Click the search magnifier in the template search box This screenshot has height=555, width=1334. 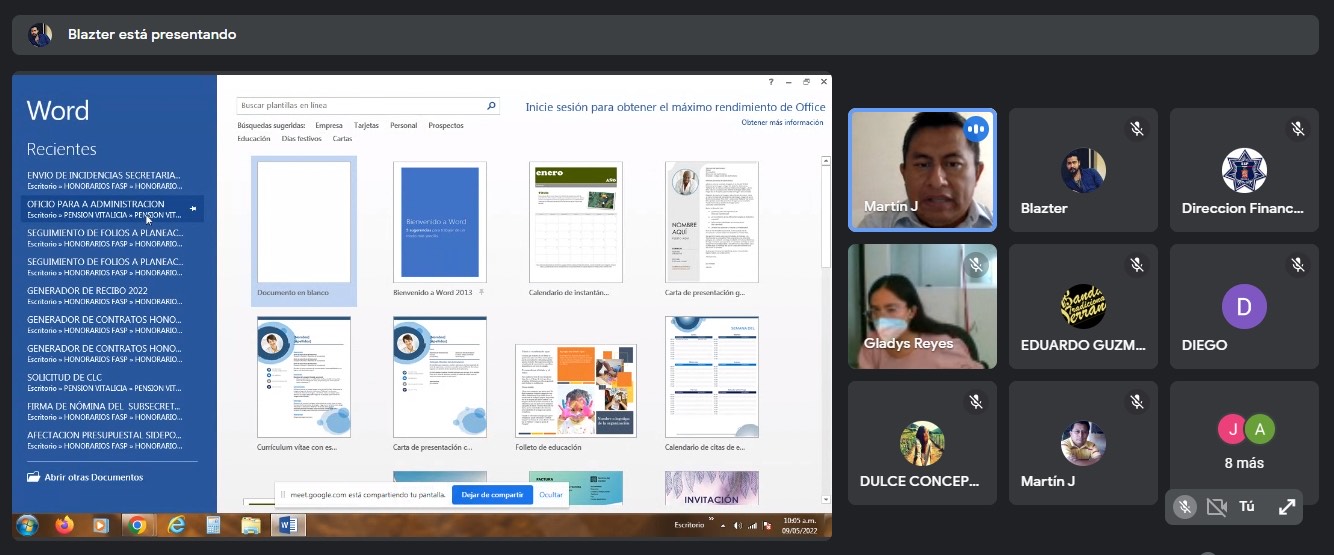pyautogui.click(x=491, y=105)
